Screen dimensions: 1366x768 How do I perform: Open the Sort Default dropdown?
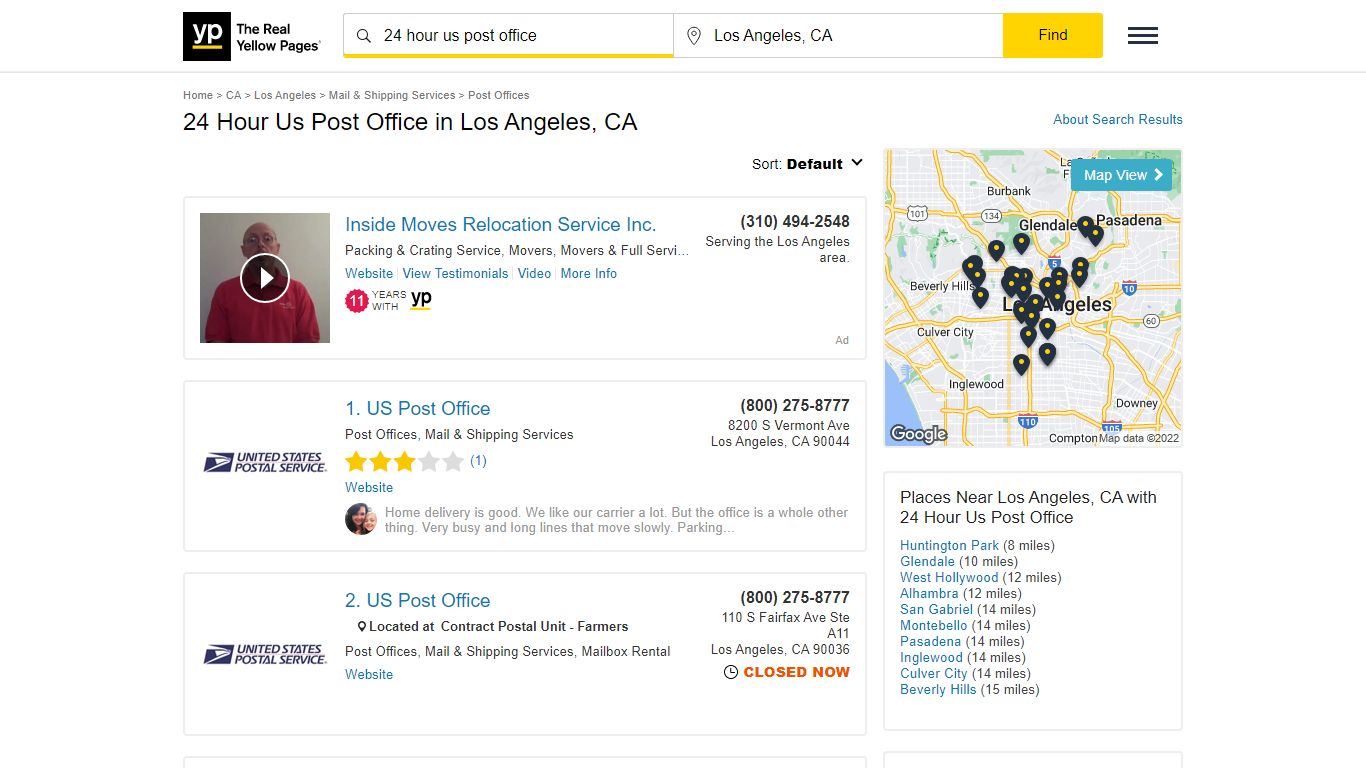tap(807, 164)
